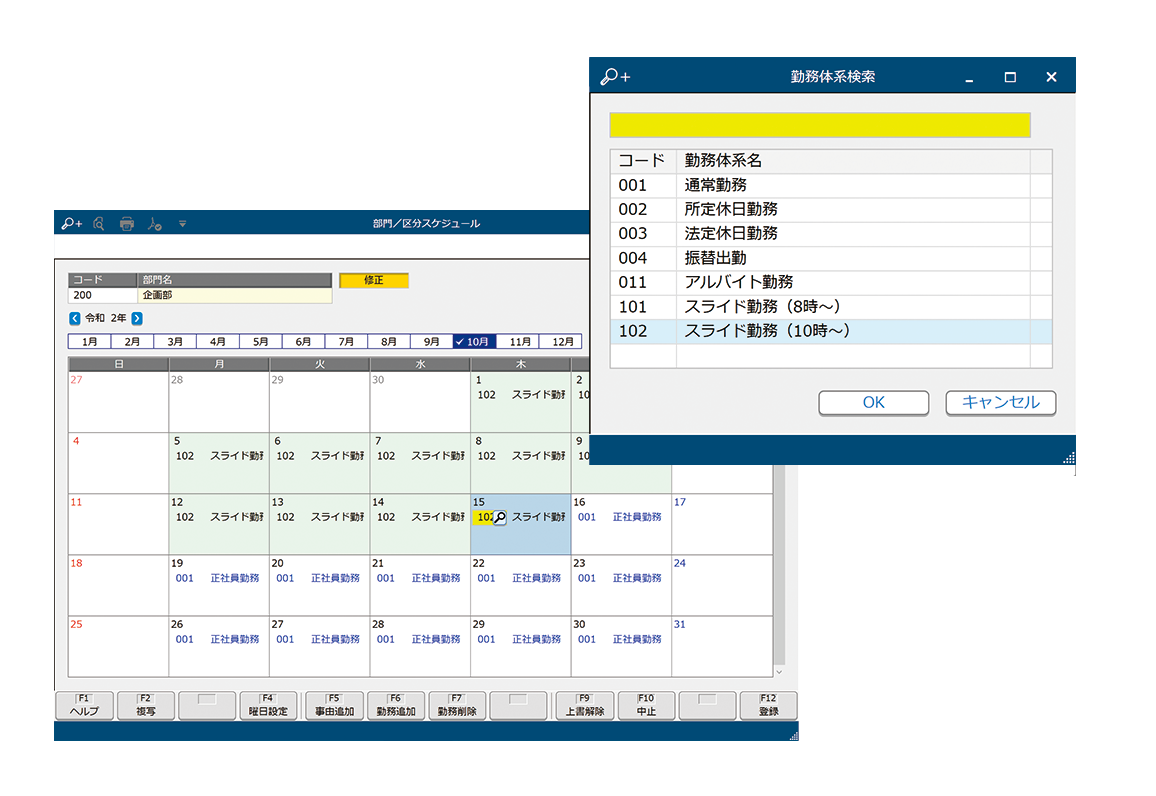Screen dimensions: 1156x796
Task: Click OK in the 勤務体系検索 dialog
Action: tap(874, 403)
